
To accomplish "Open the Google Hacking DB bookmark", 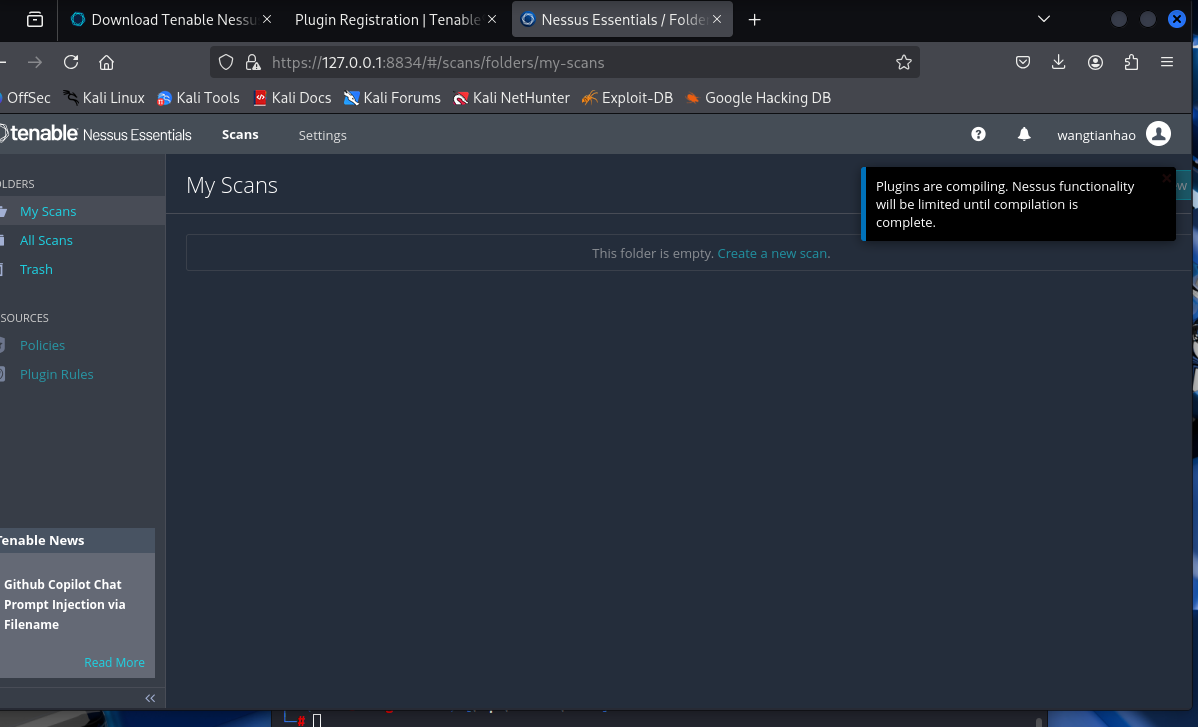I will [758, 98].
